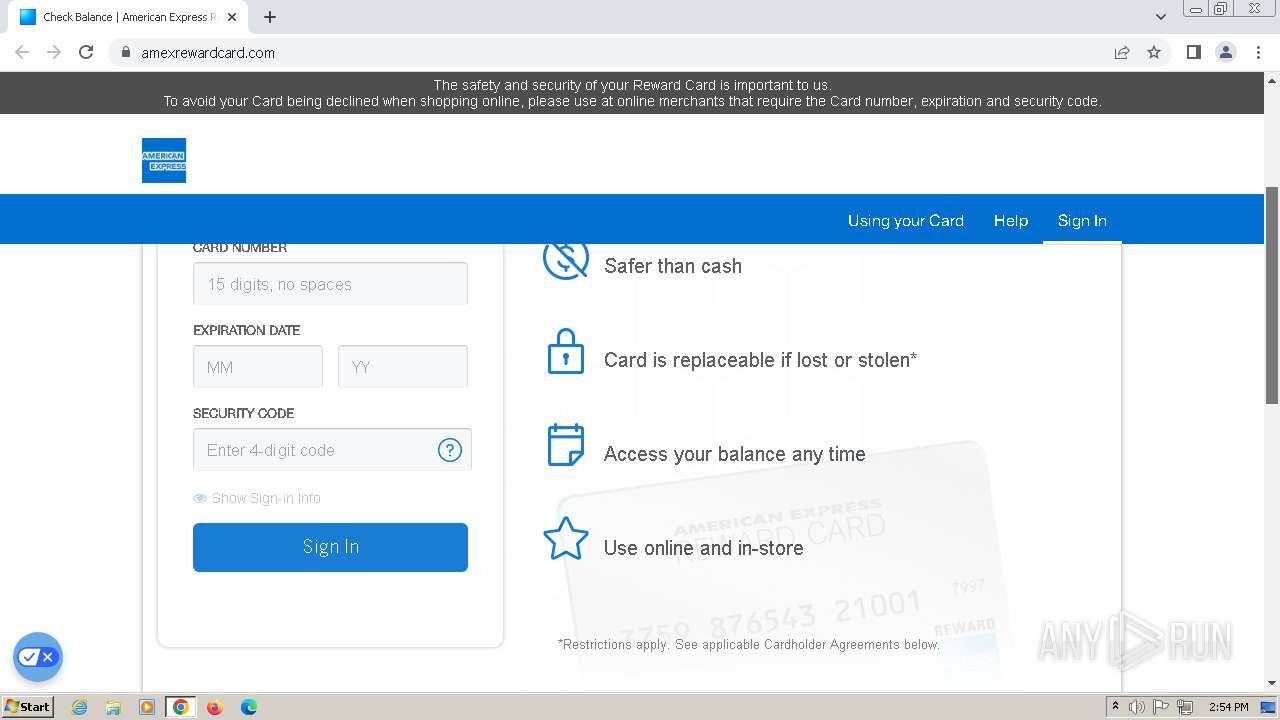Click the padlock card replaceable icon
The height and width of the screenshot is (720, 1280).
click(x=566, y=352)
